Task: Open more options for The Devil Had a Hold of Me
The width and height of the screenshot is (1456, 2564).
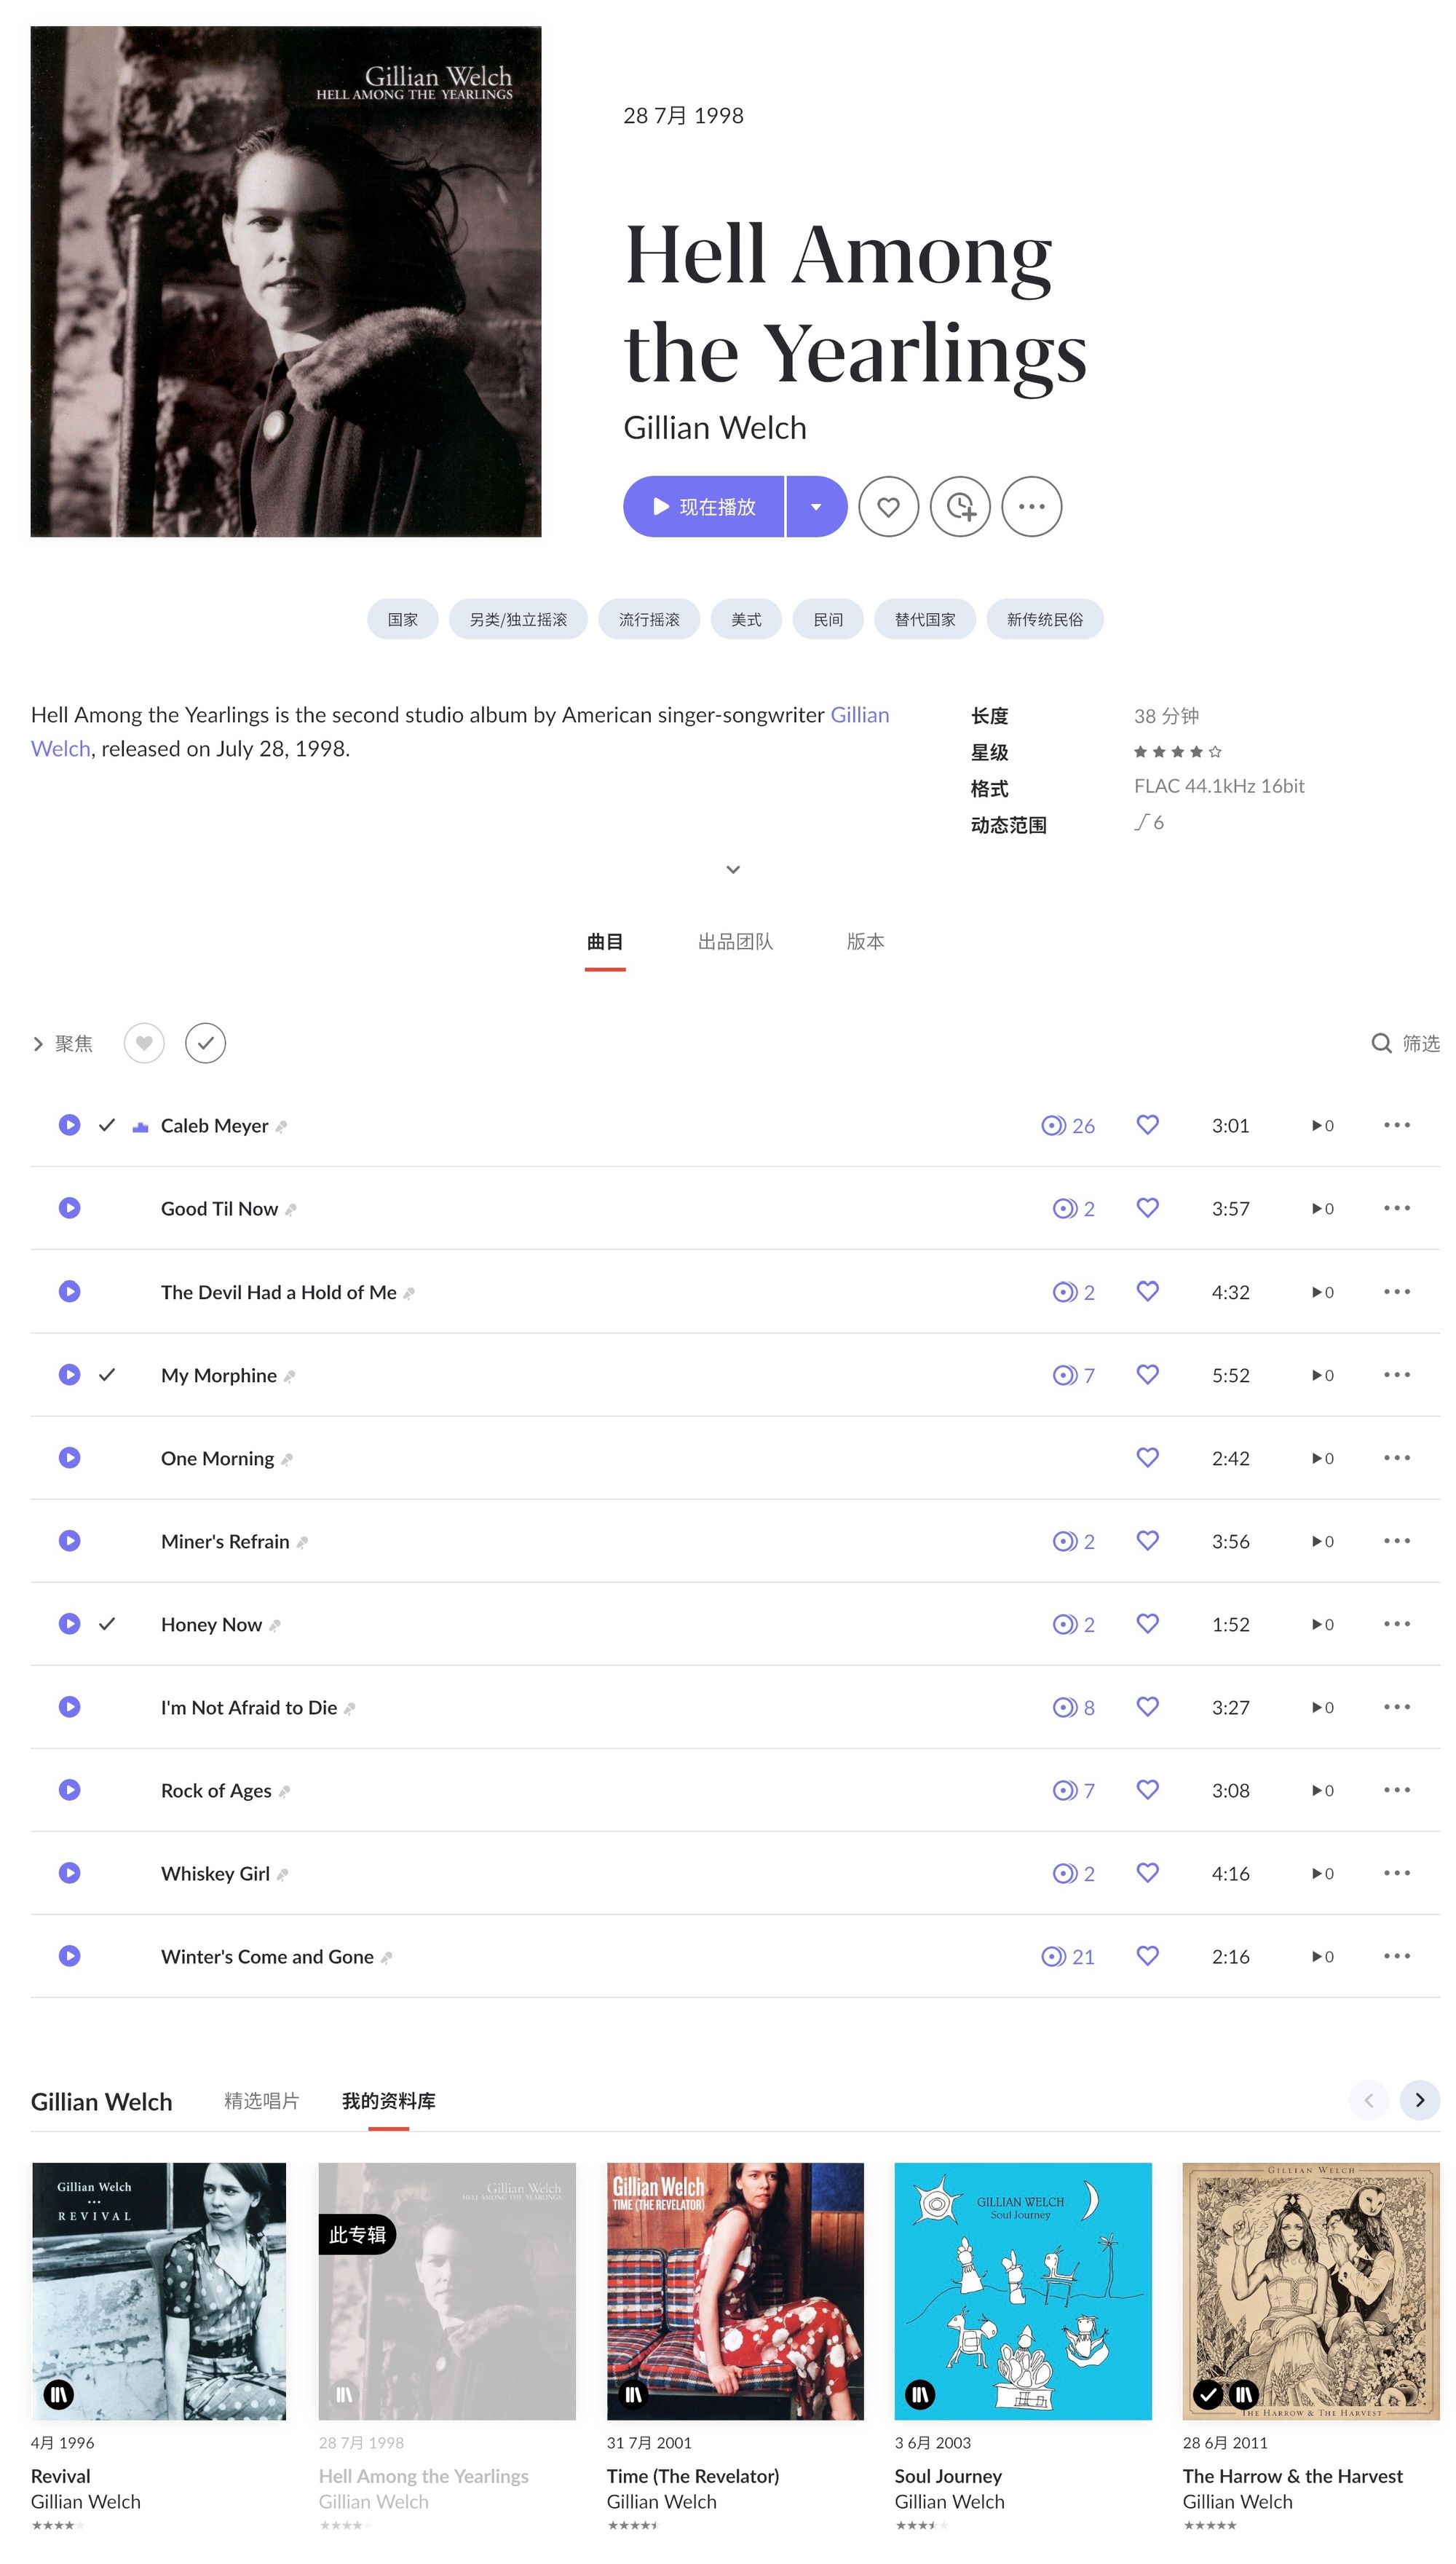Action: pos(1396,1291)
